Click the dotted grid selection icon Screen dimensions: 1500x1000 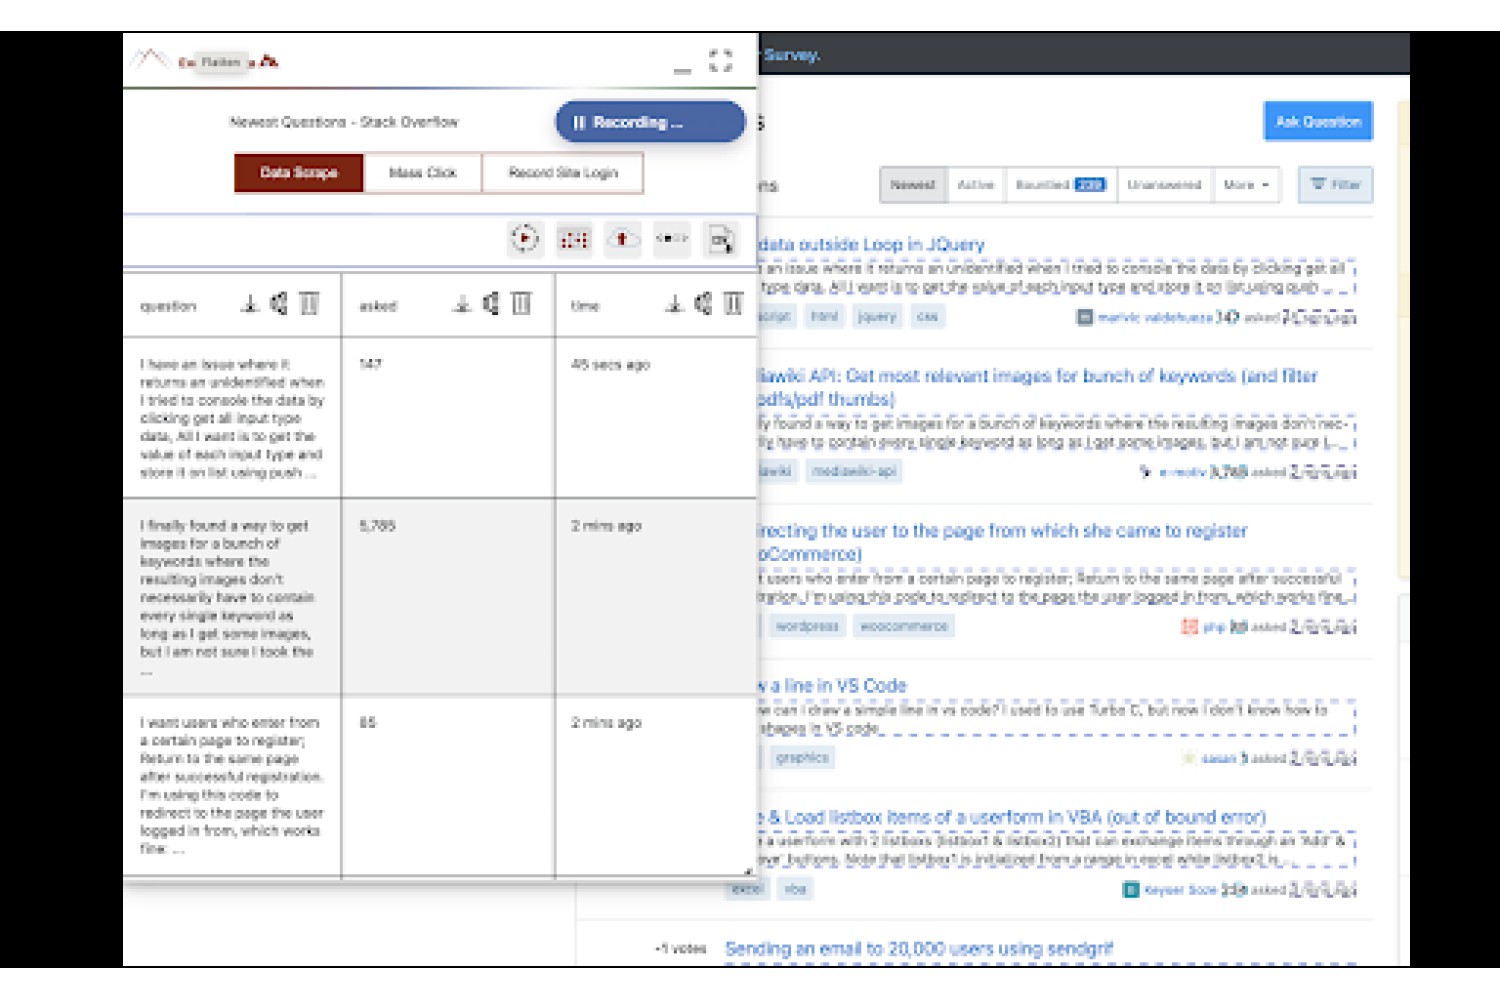click(x=574, y=239)
